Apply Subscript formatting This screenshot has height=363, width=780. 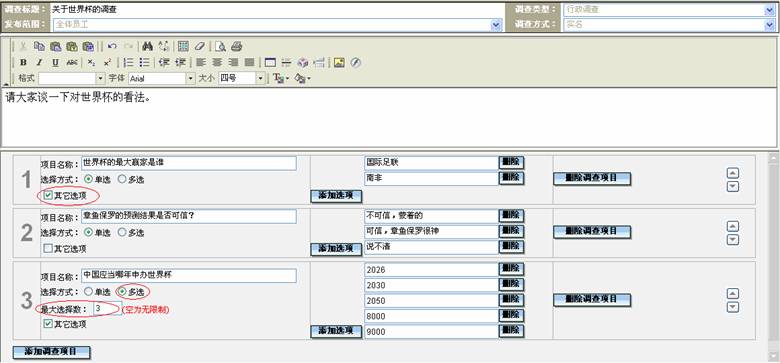click(x=91, y=63)
